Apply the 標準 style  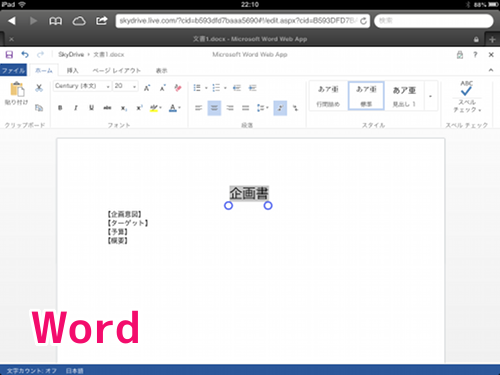tap(366, 96)
